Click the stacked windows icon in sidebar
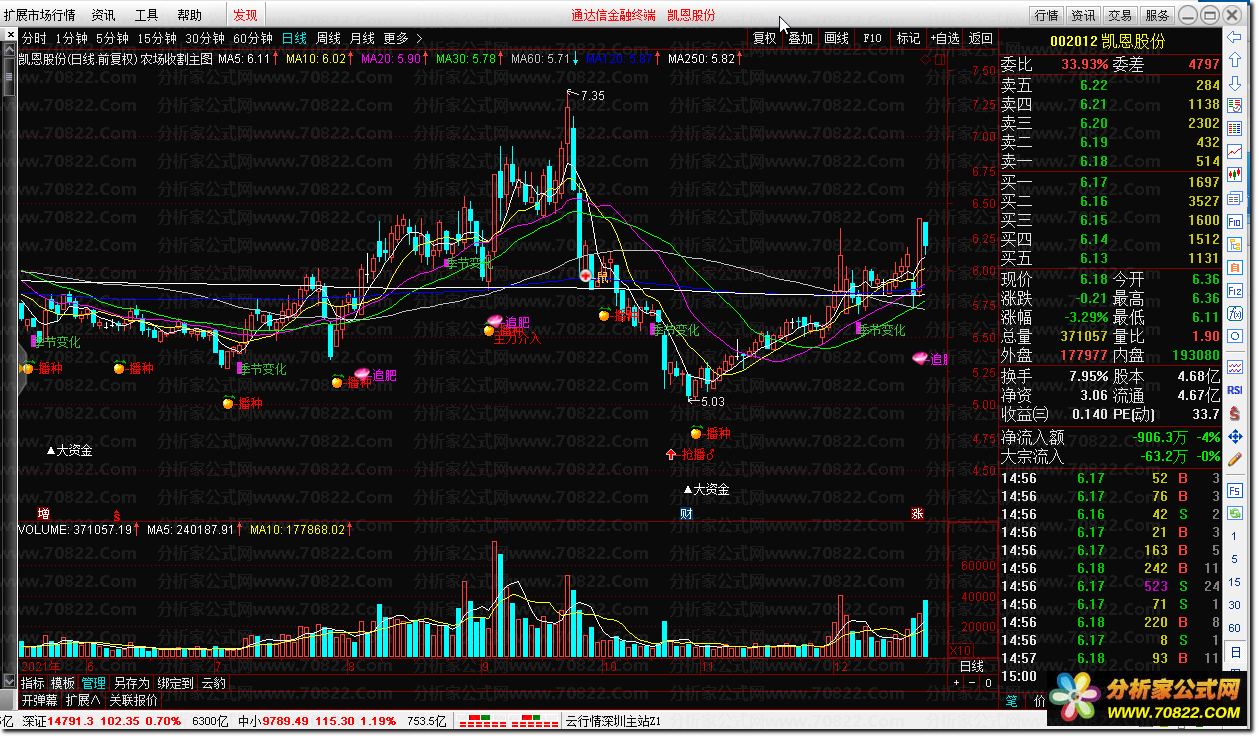This screenshot has width=1259, height=737. click(x=1235, y=198)
